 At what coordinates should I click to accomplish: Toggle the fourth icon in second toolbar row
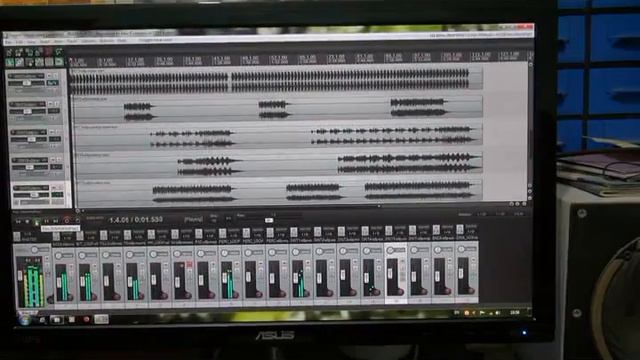(39, 62)
